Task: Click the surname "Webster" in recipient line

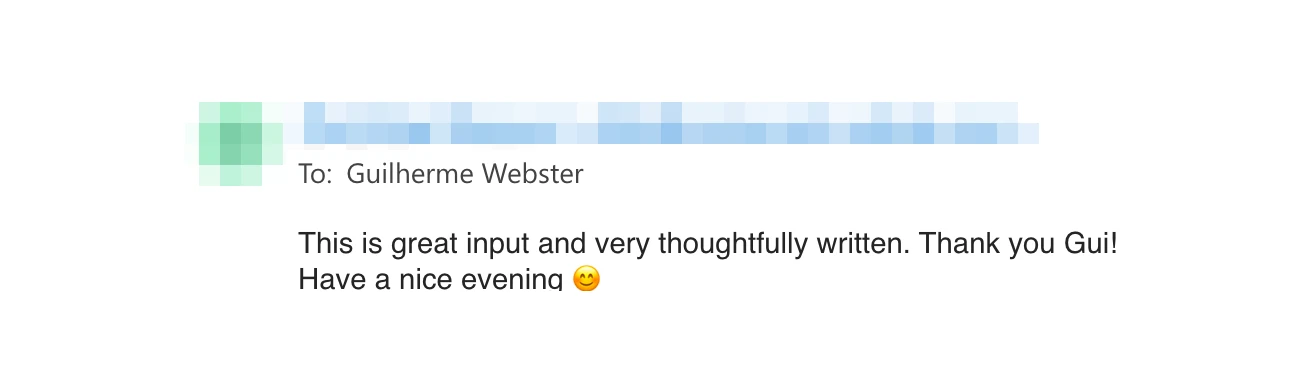Action: pyautogui.click(x=532, y=174)
